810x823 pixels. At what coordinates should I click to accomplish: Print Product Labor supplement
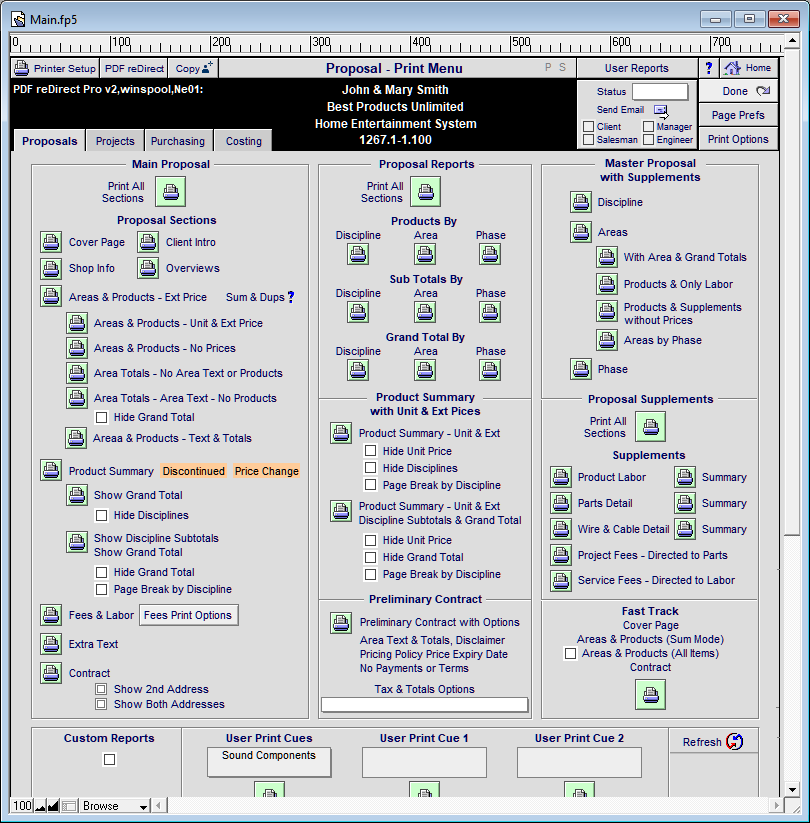tap(561, 477)
